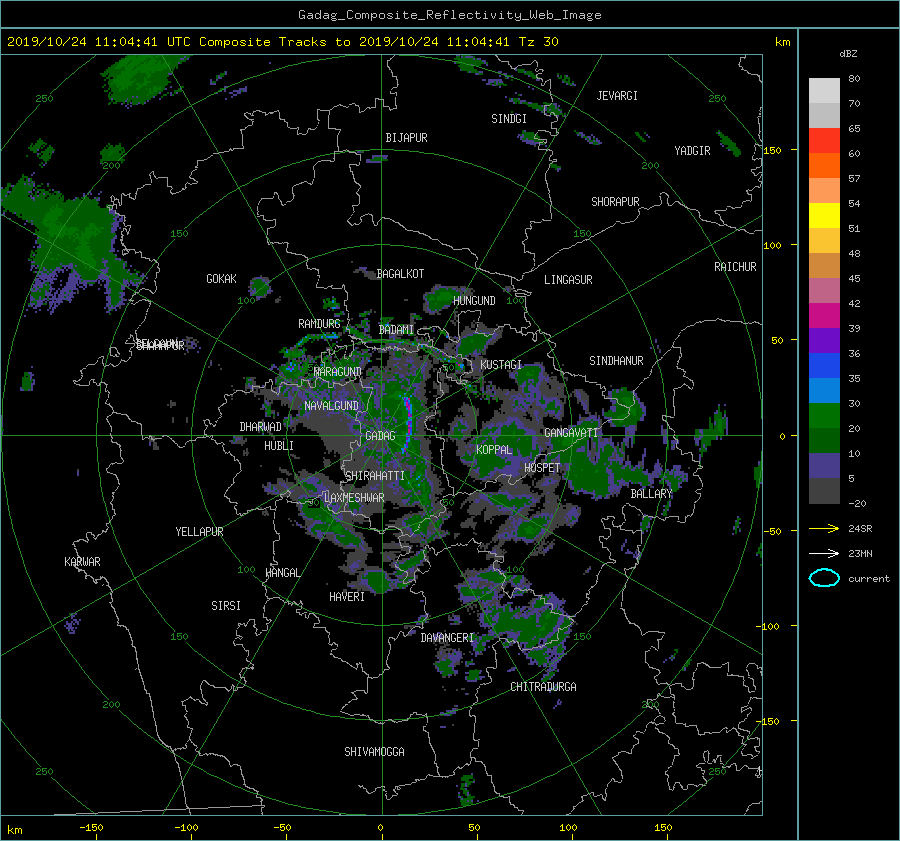Screen dimensions: 900x841
Task: Click the GADAG radar center label
Action: tap(381, 436)
